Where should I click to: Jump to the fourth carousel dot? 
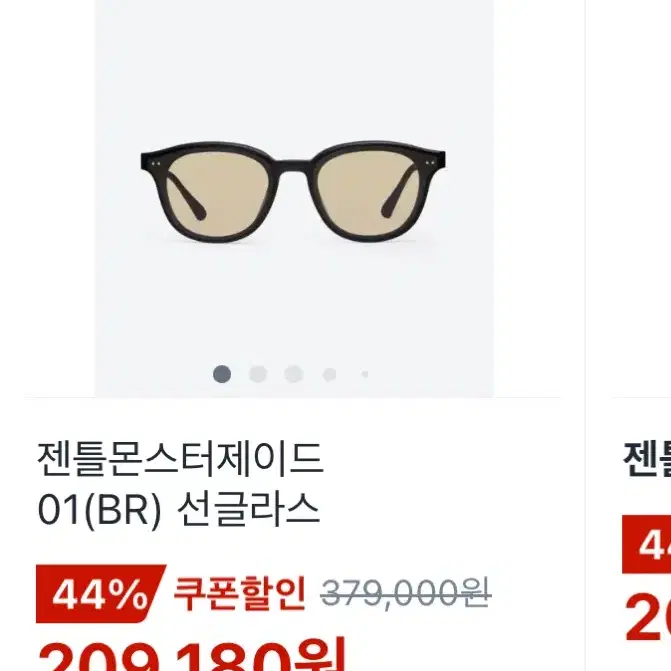[x=330, y=374]
